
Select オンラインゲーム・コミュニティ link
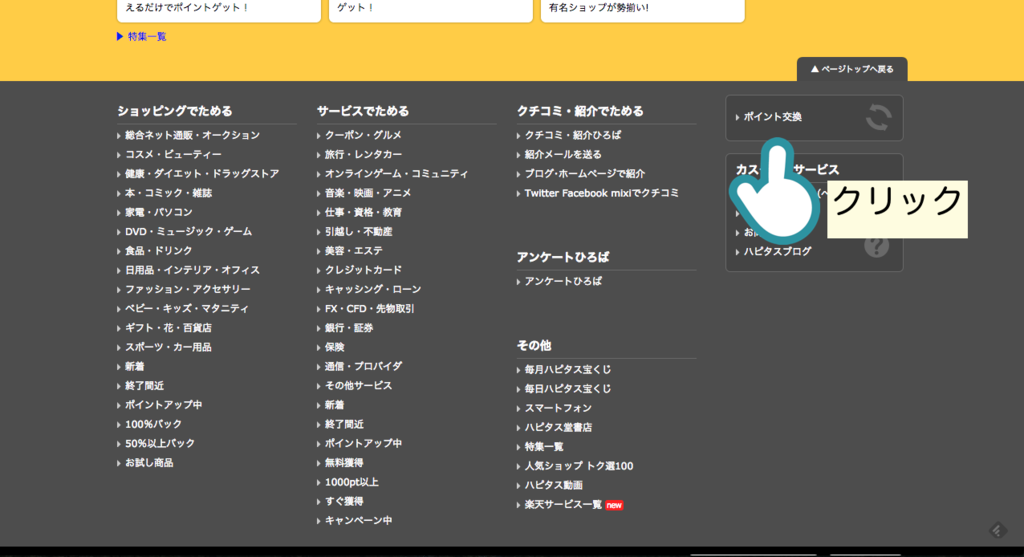tap(396, 174)
